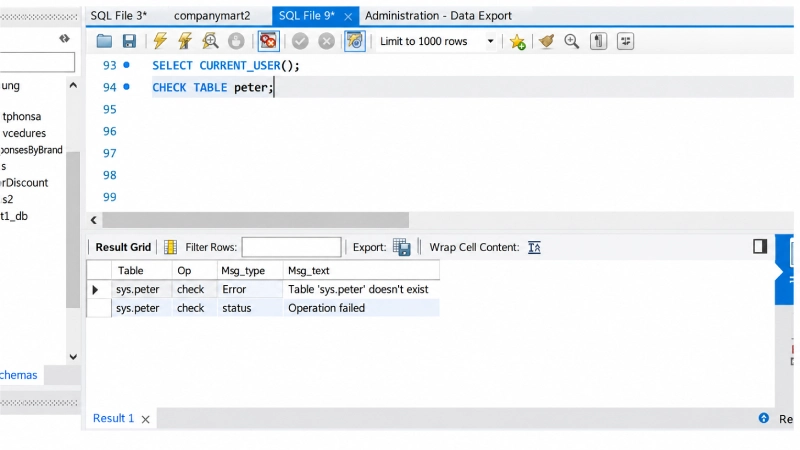The height and width of the screenshot is (450, 800).
Task: Click the line 94 breakpoint dot
Action: click(127, 87)
